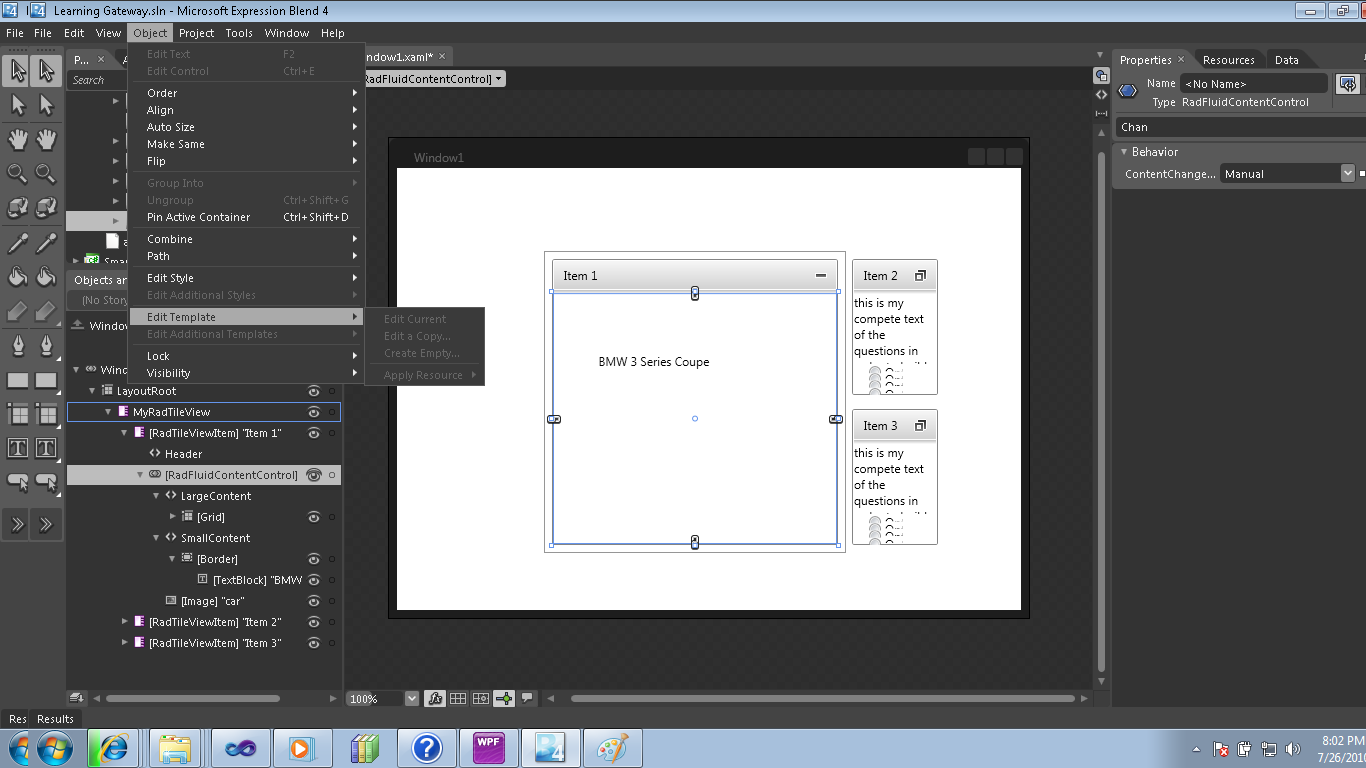Switch to the Resources tab

click(1228, 60)
